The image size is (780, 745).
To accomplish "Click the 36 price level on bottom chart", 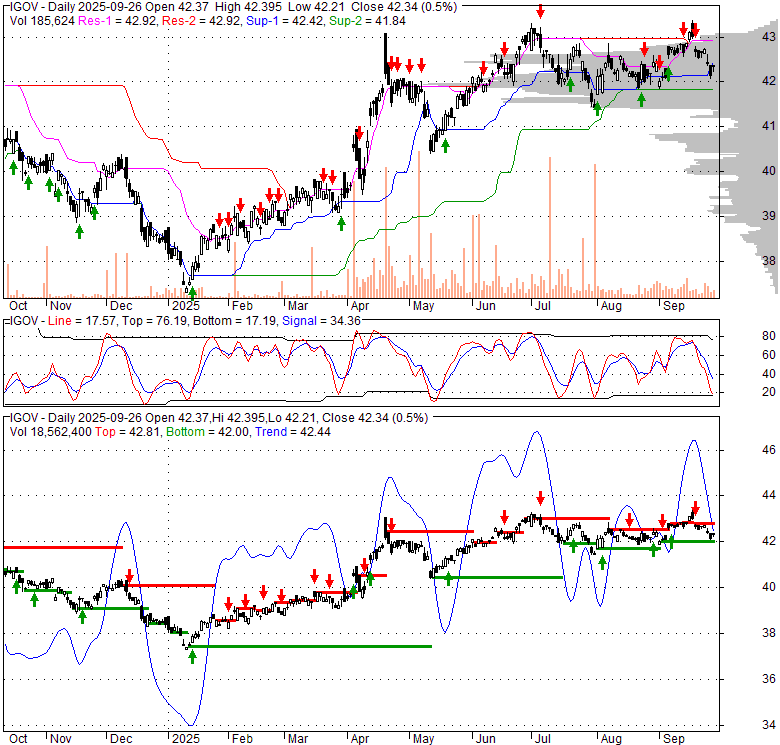I will (x=769, y=679).
